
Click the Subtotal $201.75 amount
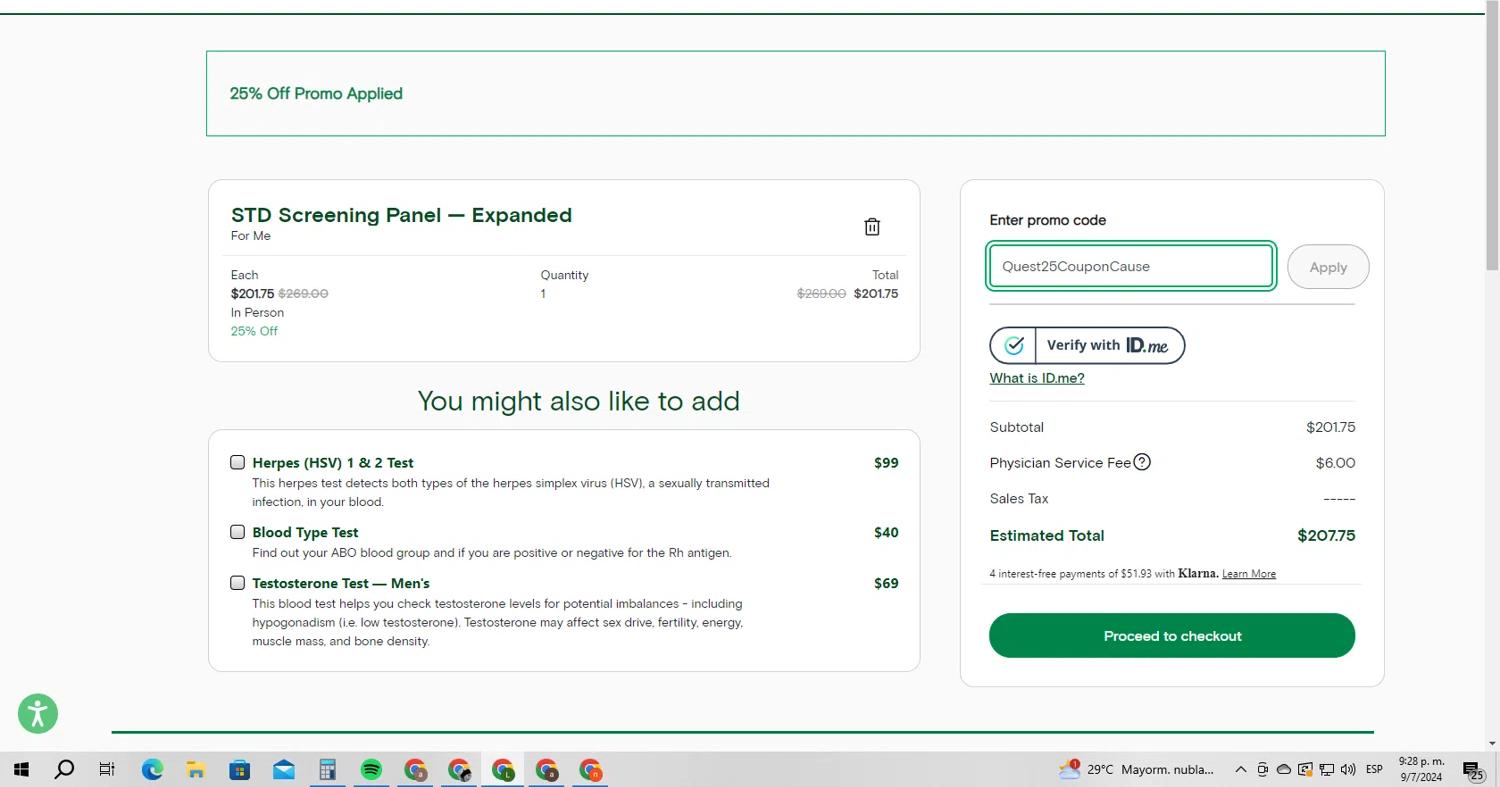(x=1330, y=427)
